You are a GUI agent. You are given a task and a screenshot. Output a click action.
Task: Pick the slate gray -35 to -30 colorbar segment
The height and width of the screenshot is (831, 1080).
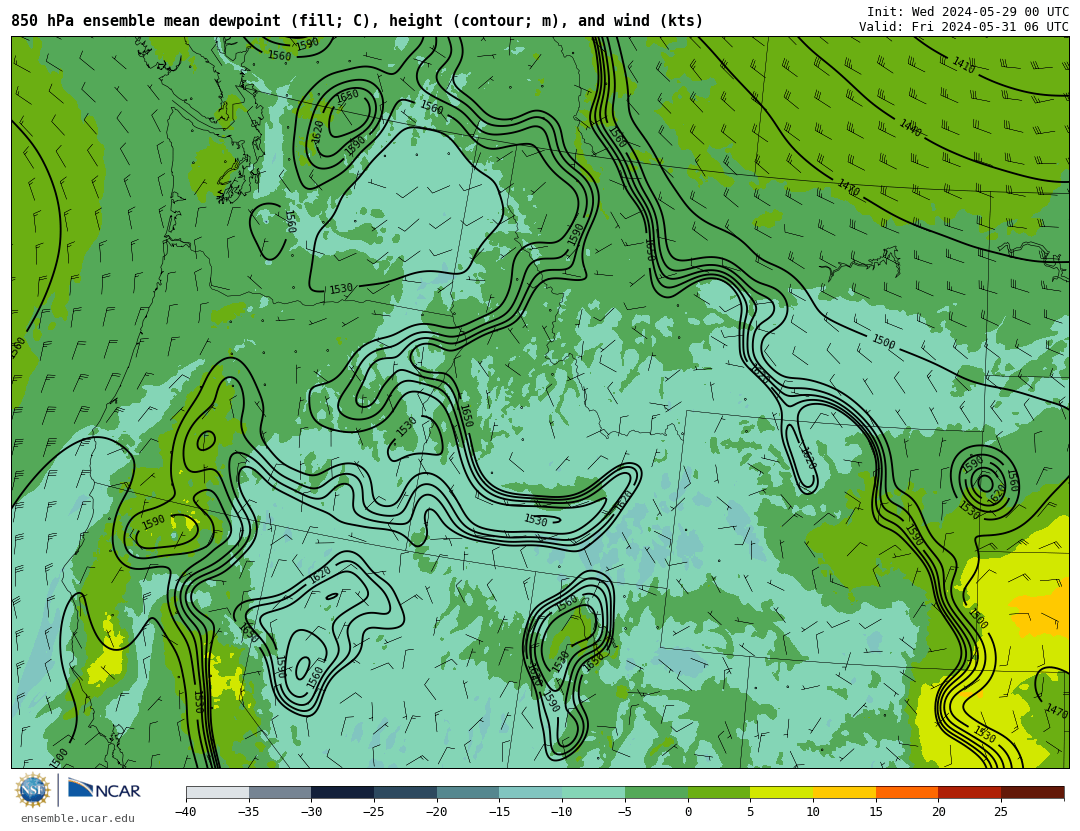pyautogui.click(x=280, y=793)
